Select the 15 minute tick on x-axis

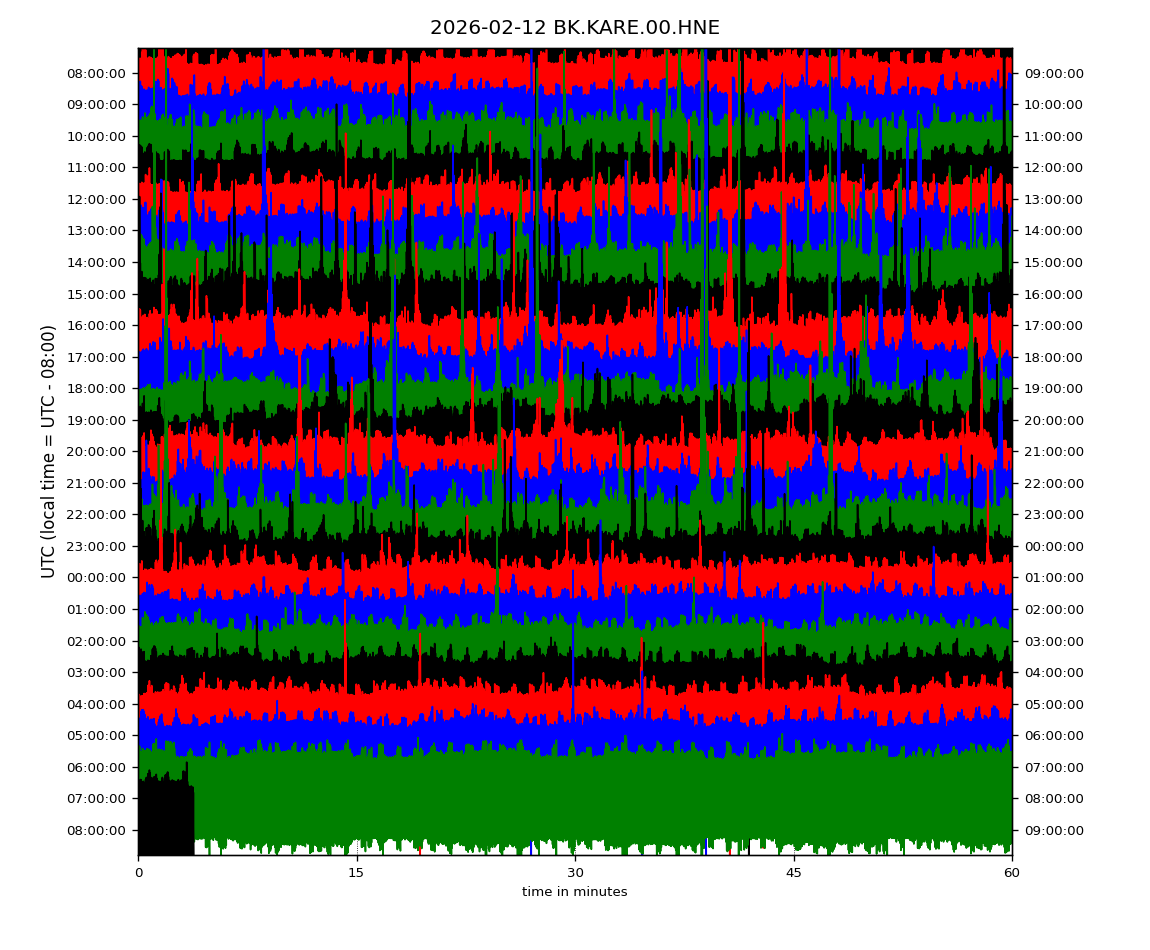[356, 872]
